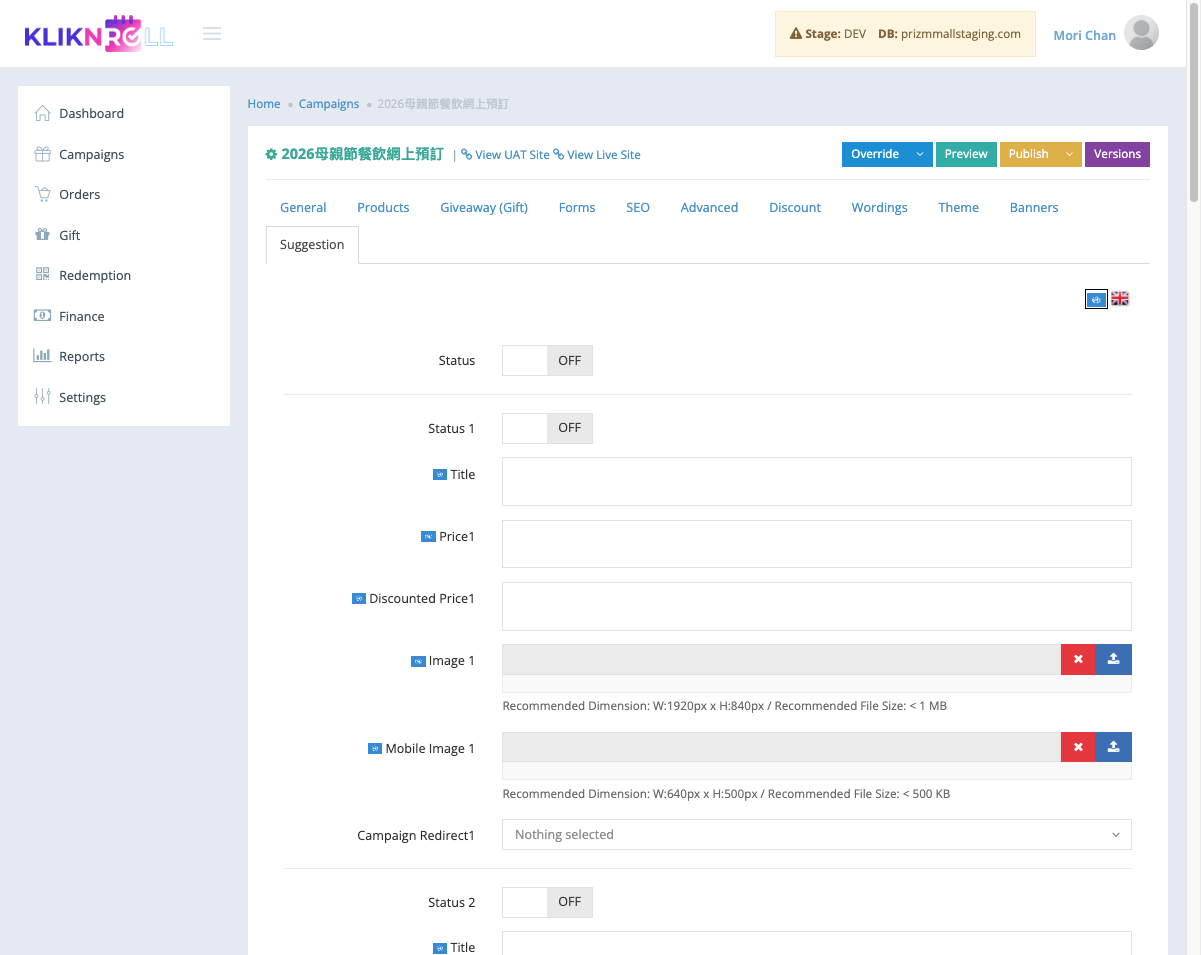Toggle the hamburger sidebar menu icon

212,34
